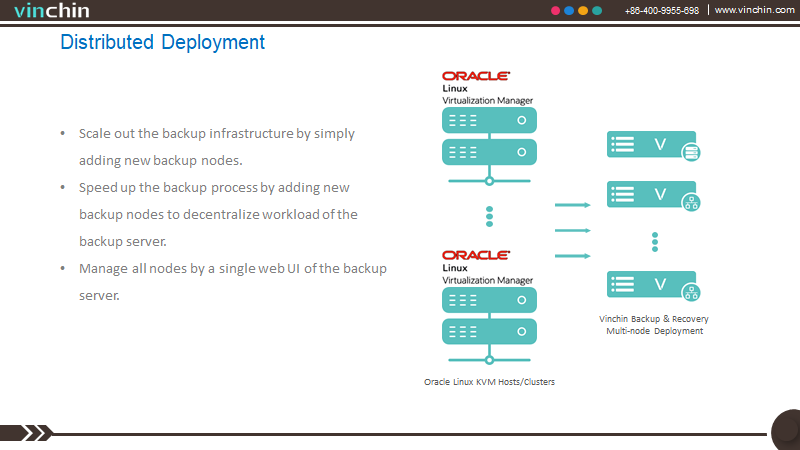Image resolution: width=800 pixels, height=450 pixels.
Task: Open the www.vinchin.com link
Action: [x=754, y=10]
